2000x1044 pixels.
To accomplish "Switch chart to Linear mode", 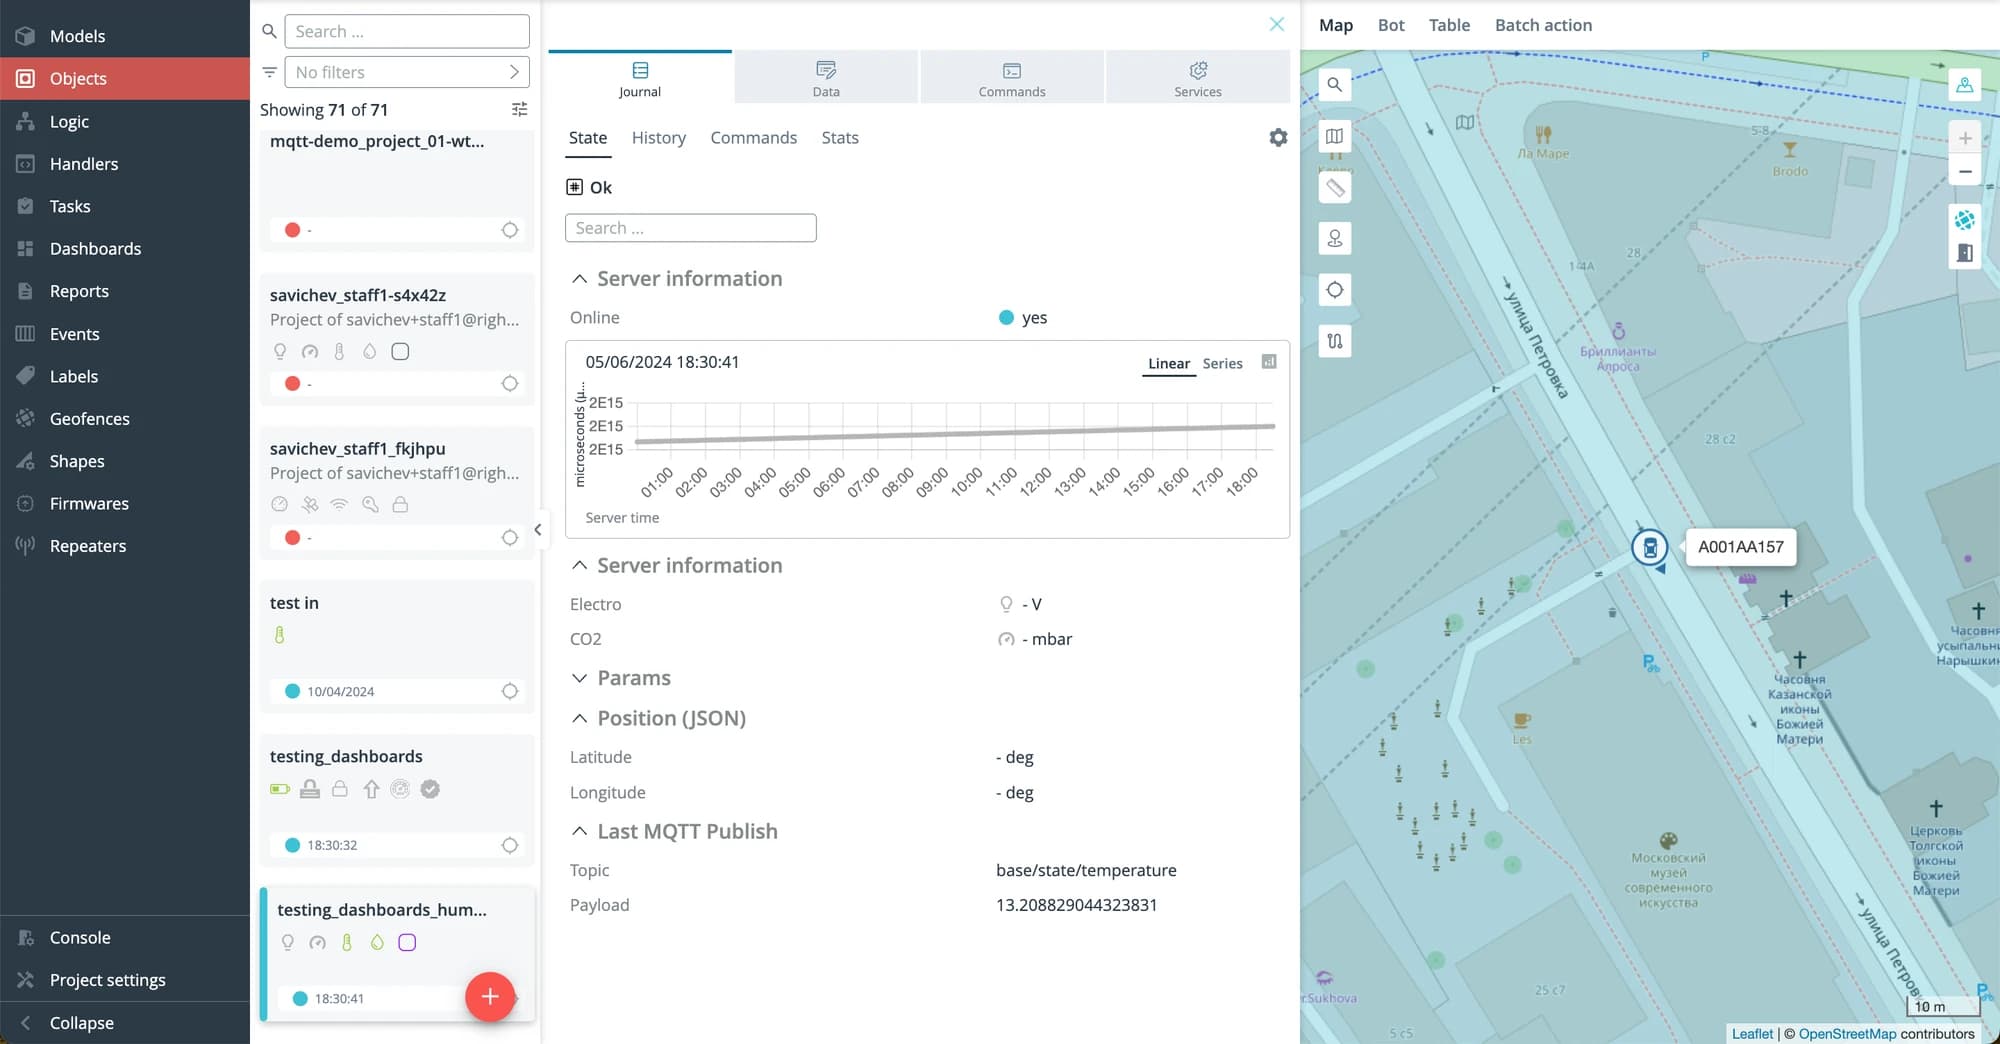I will (1168, 364).
